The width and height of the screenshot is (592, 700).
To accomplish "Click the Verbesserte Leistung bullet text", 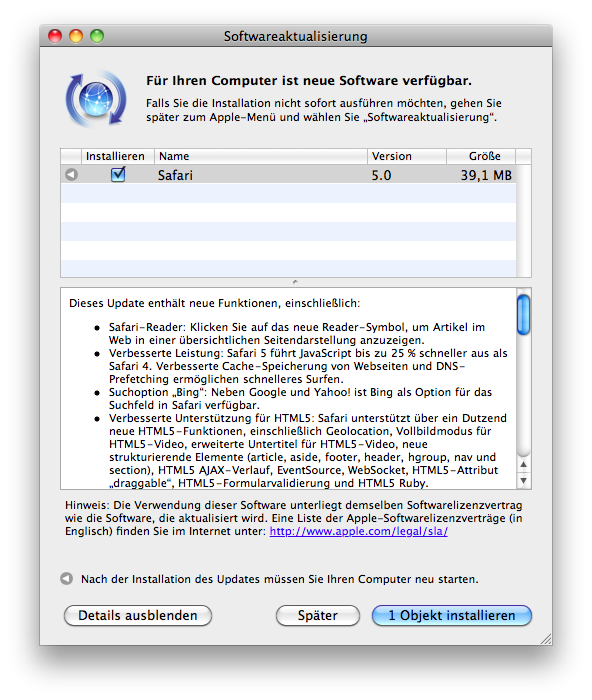I will click(x=308, y=366).
